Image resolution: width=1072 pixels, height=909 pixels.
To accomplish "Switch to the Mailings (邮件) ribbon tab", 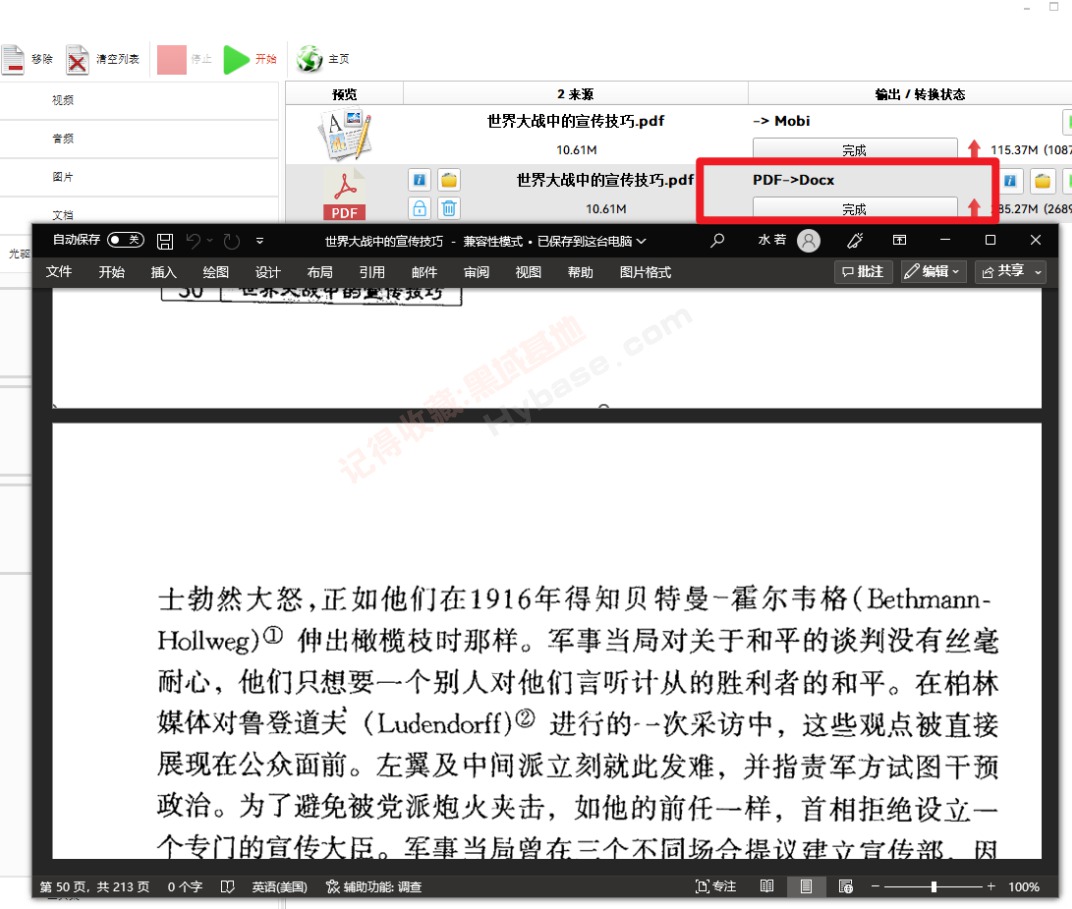I will (x=425, y=272).
